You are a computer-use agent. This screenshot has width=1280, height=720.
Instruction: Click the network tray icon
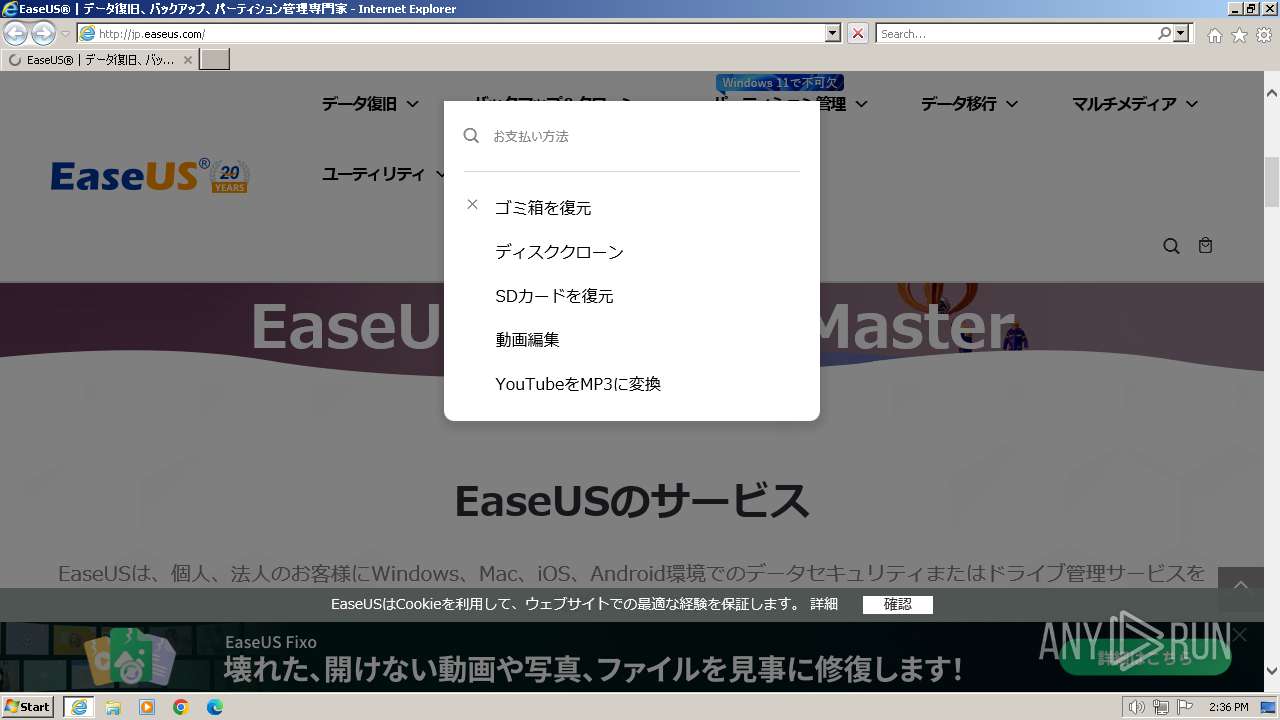[1160, 707]
